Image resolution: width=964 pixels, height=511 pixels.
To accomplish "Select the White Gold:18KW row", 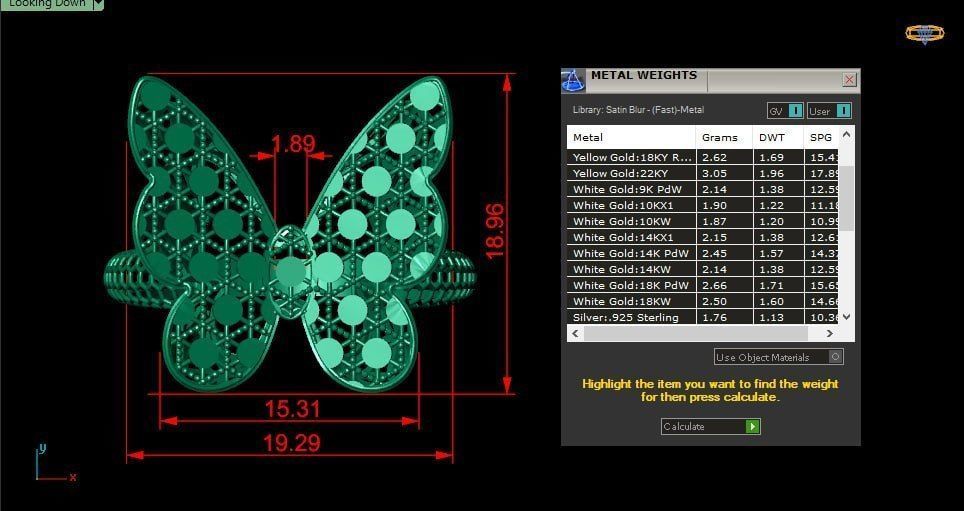I will (703, 301).
